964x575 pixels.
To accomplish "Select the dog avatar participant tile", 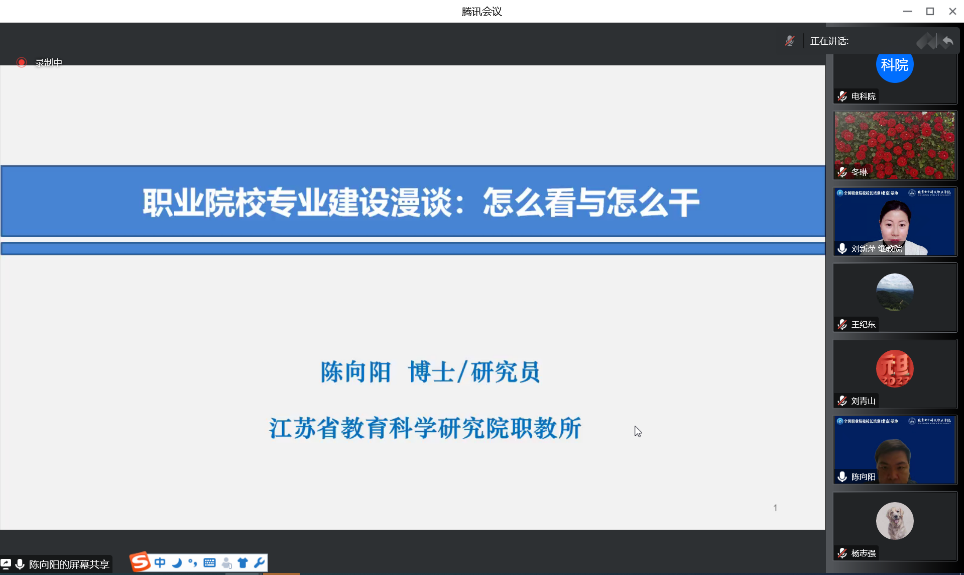I will [x=894, y=525].
